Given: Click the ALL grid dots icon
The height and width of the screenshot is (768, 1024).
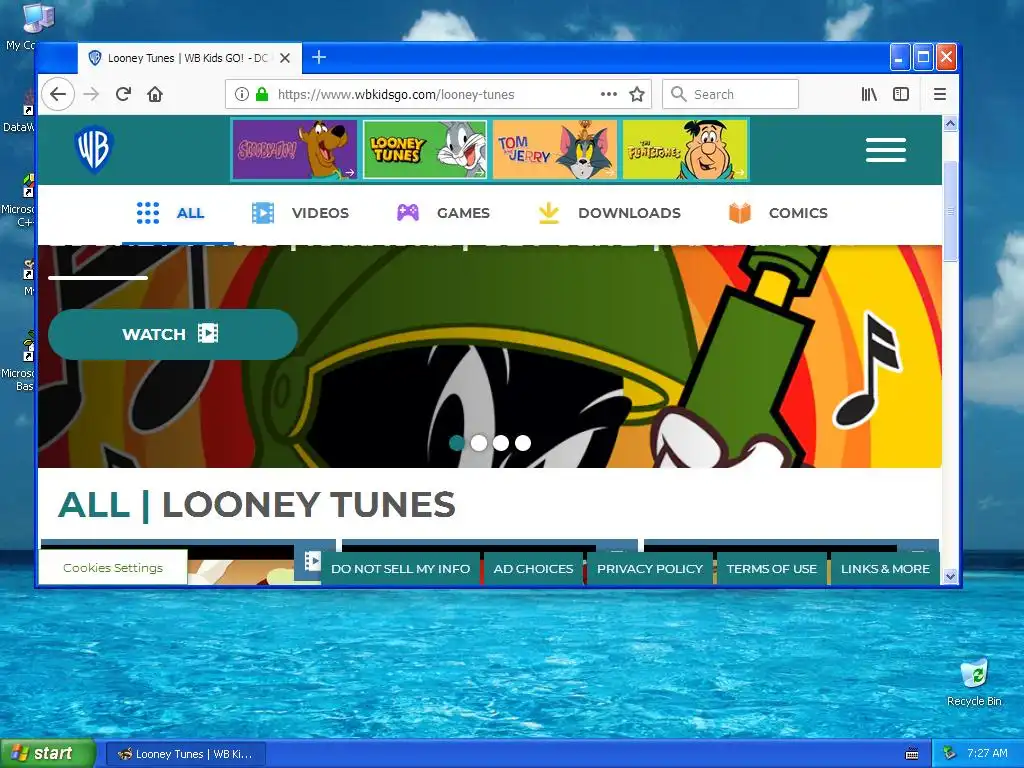Looking at the screenshot, I should (148, 213).
